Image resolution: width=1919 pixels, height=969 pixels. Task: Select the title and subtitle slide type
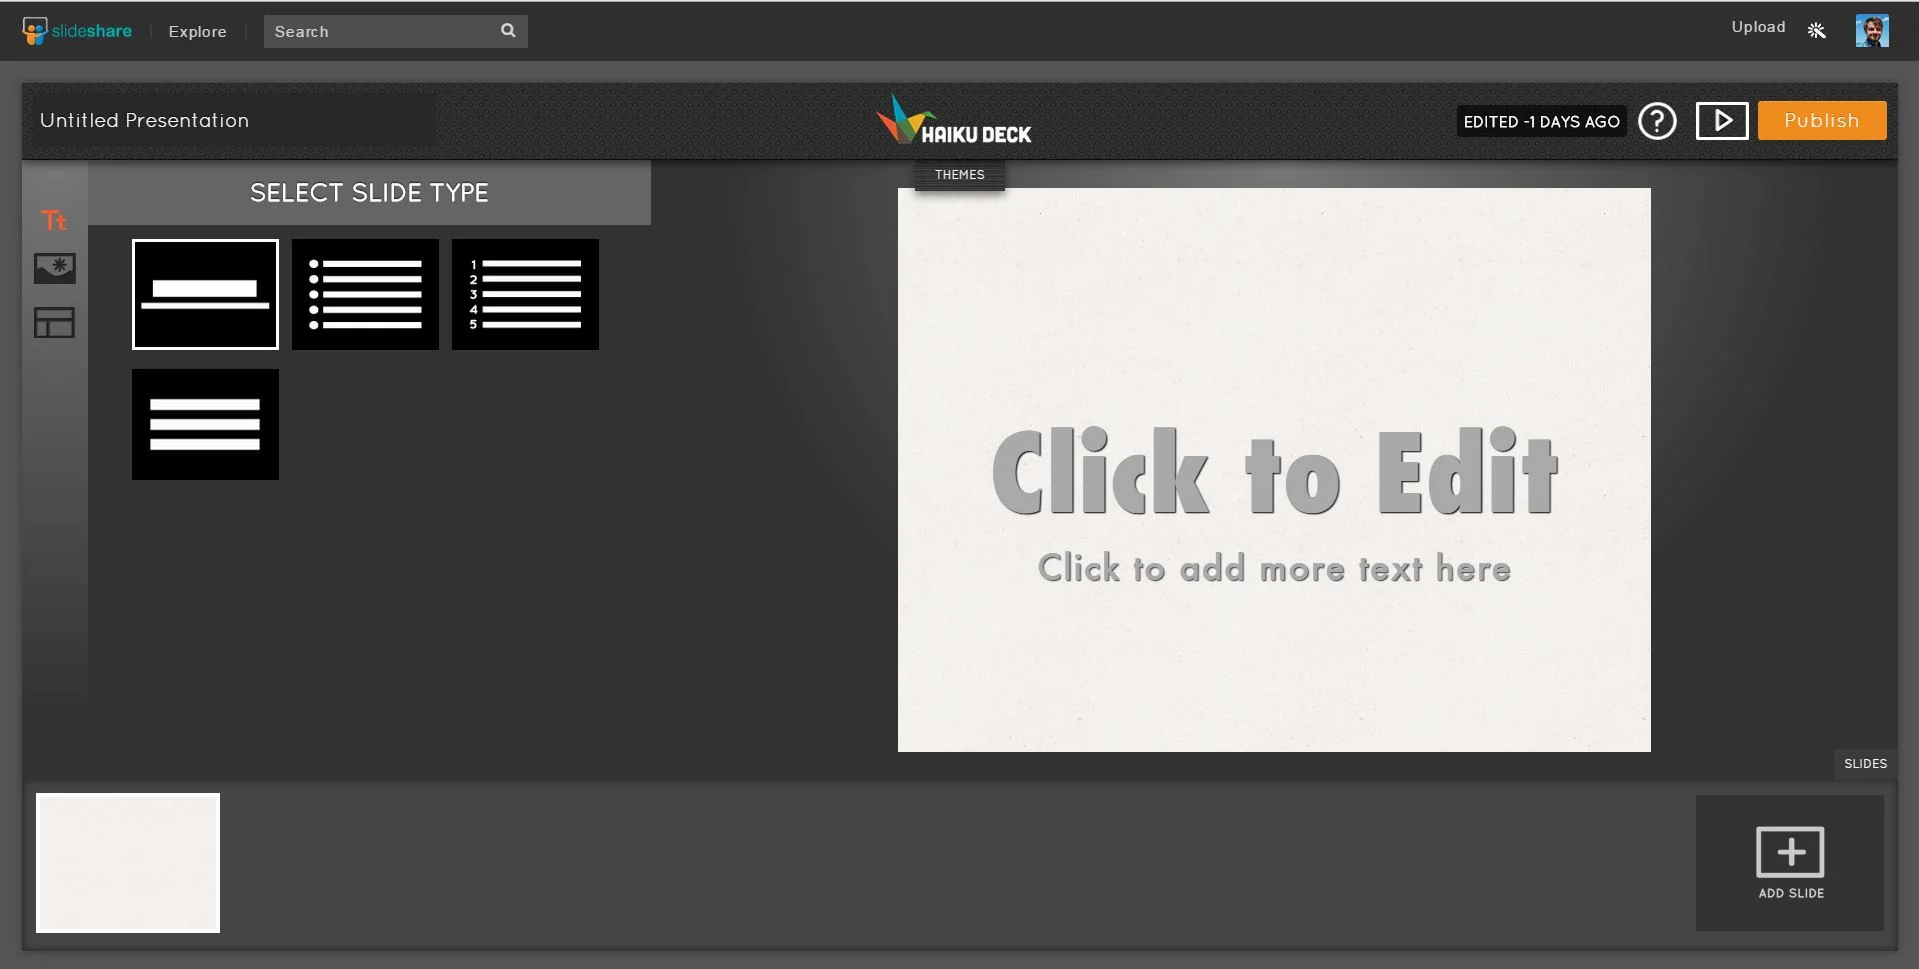tap(204, 294)
